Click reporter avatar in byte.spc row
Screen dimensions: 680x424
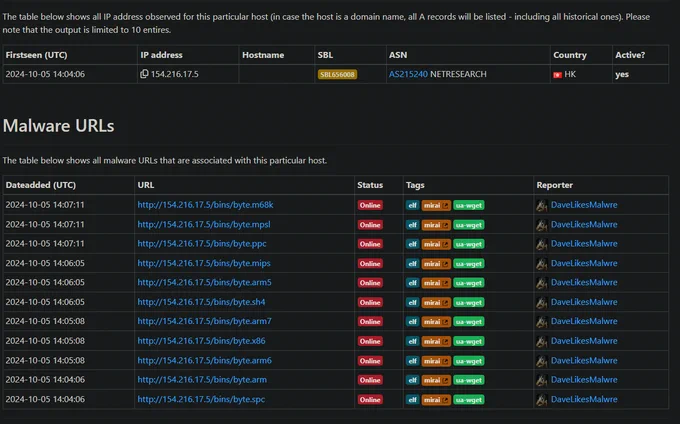click(x=542, y=400)
